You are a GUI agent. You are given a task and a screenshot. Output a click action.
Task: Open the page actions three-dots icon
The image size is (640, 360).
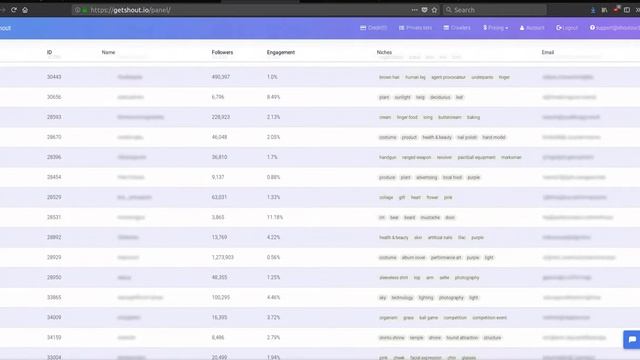(x=414, y=10)
